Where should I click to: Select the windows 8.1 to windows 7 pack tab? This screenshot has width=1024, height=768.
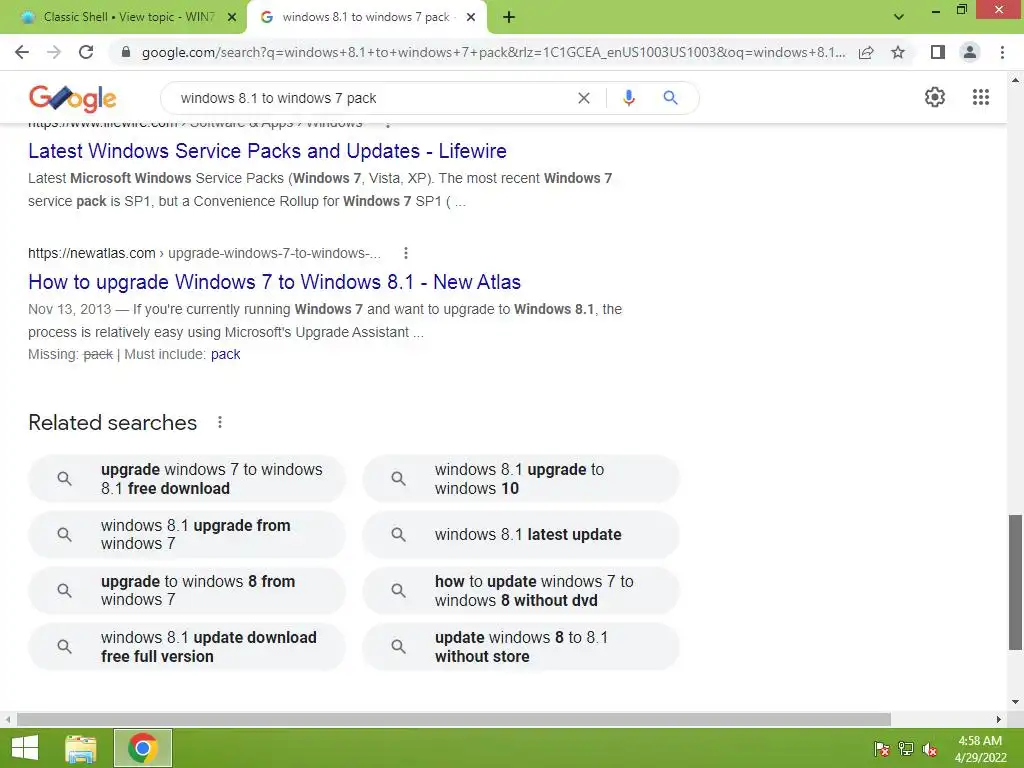click(366, 17)
